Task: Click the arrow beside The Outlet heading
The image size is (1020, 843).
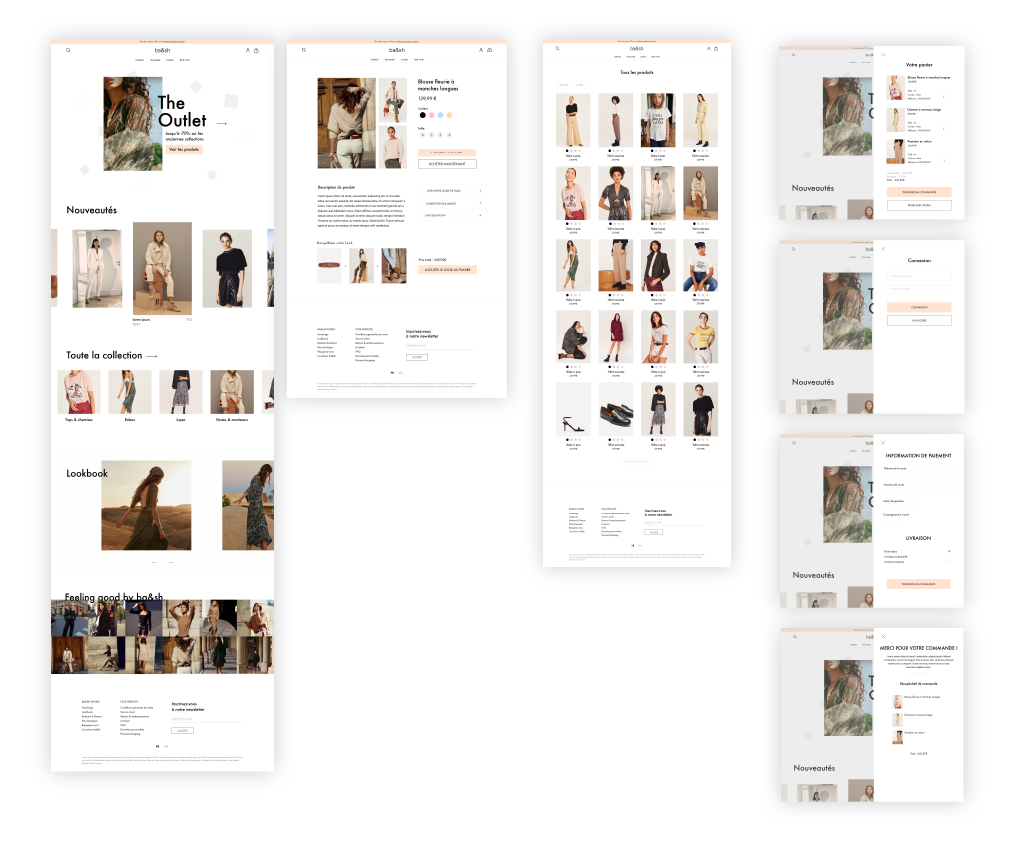Action: 222,124
